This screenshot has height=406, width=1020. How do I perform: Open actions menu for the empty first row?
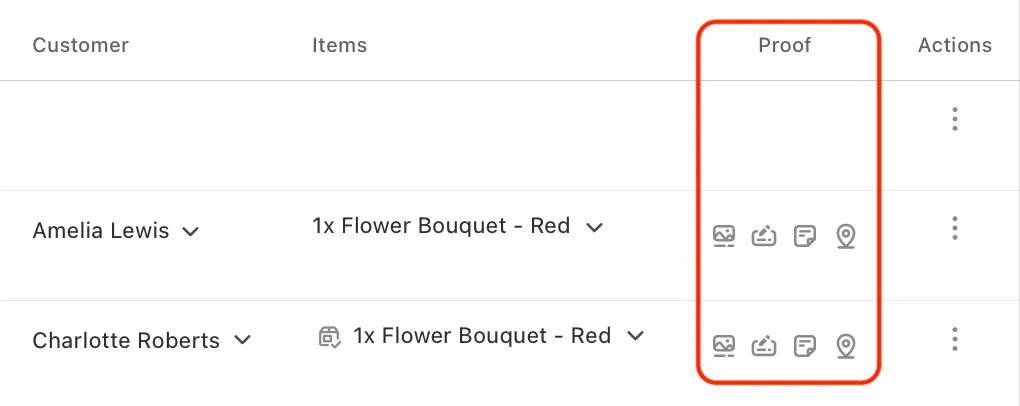(954, 119)
